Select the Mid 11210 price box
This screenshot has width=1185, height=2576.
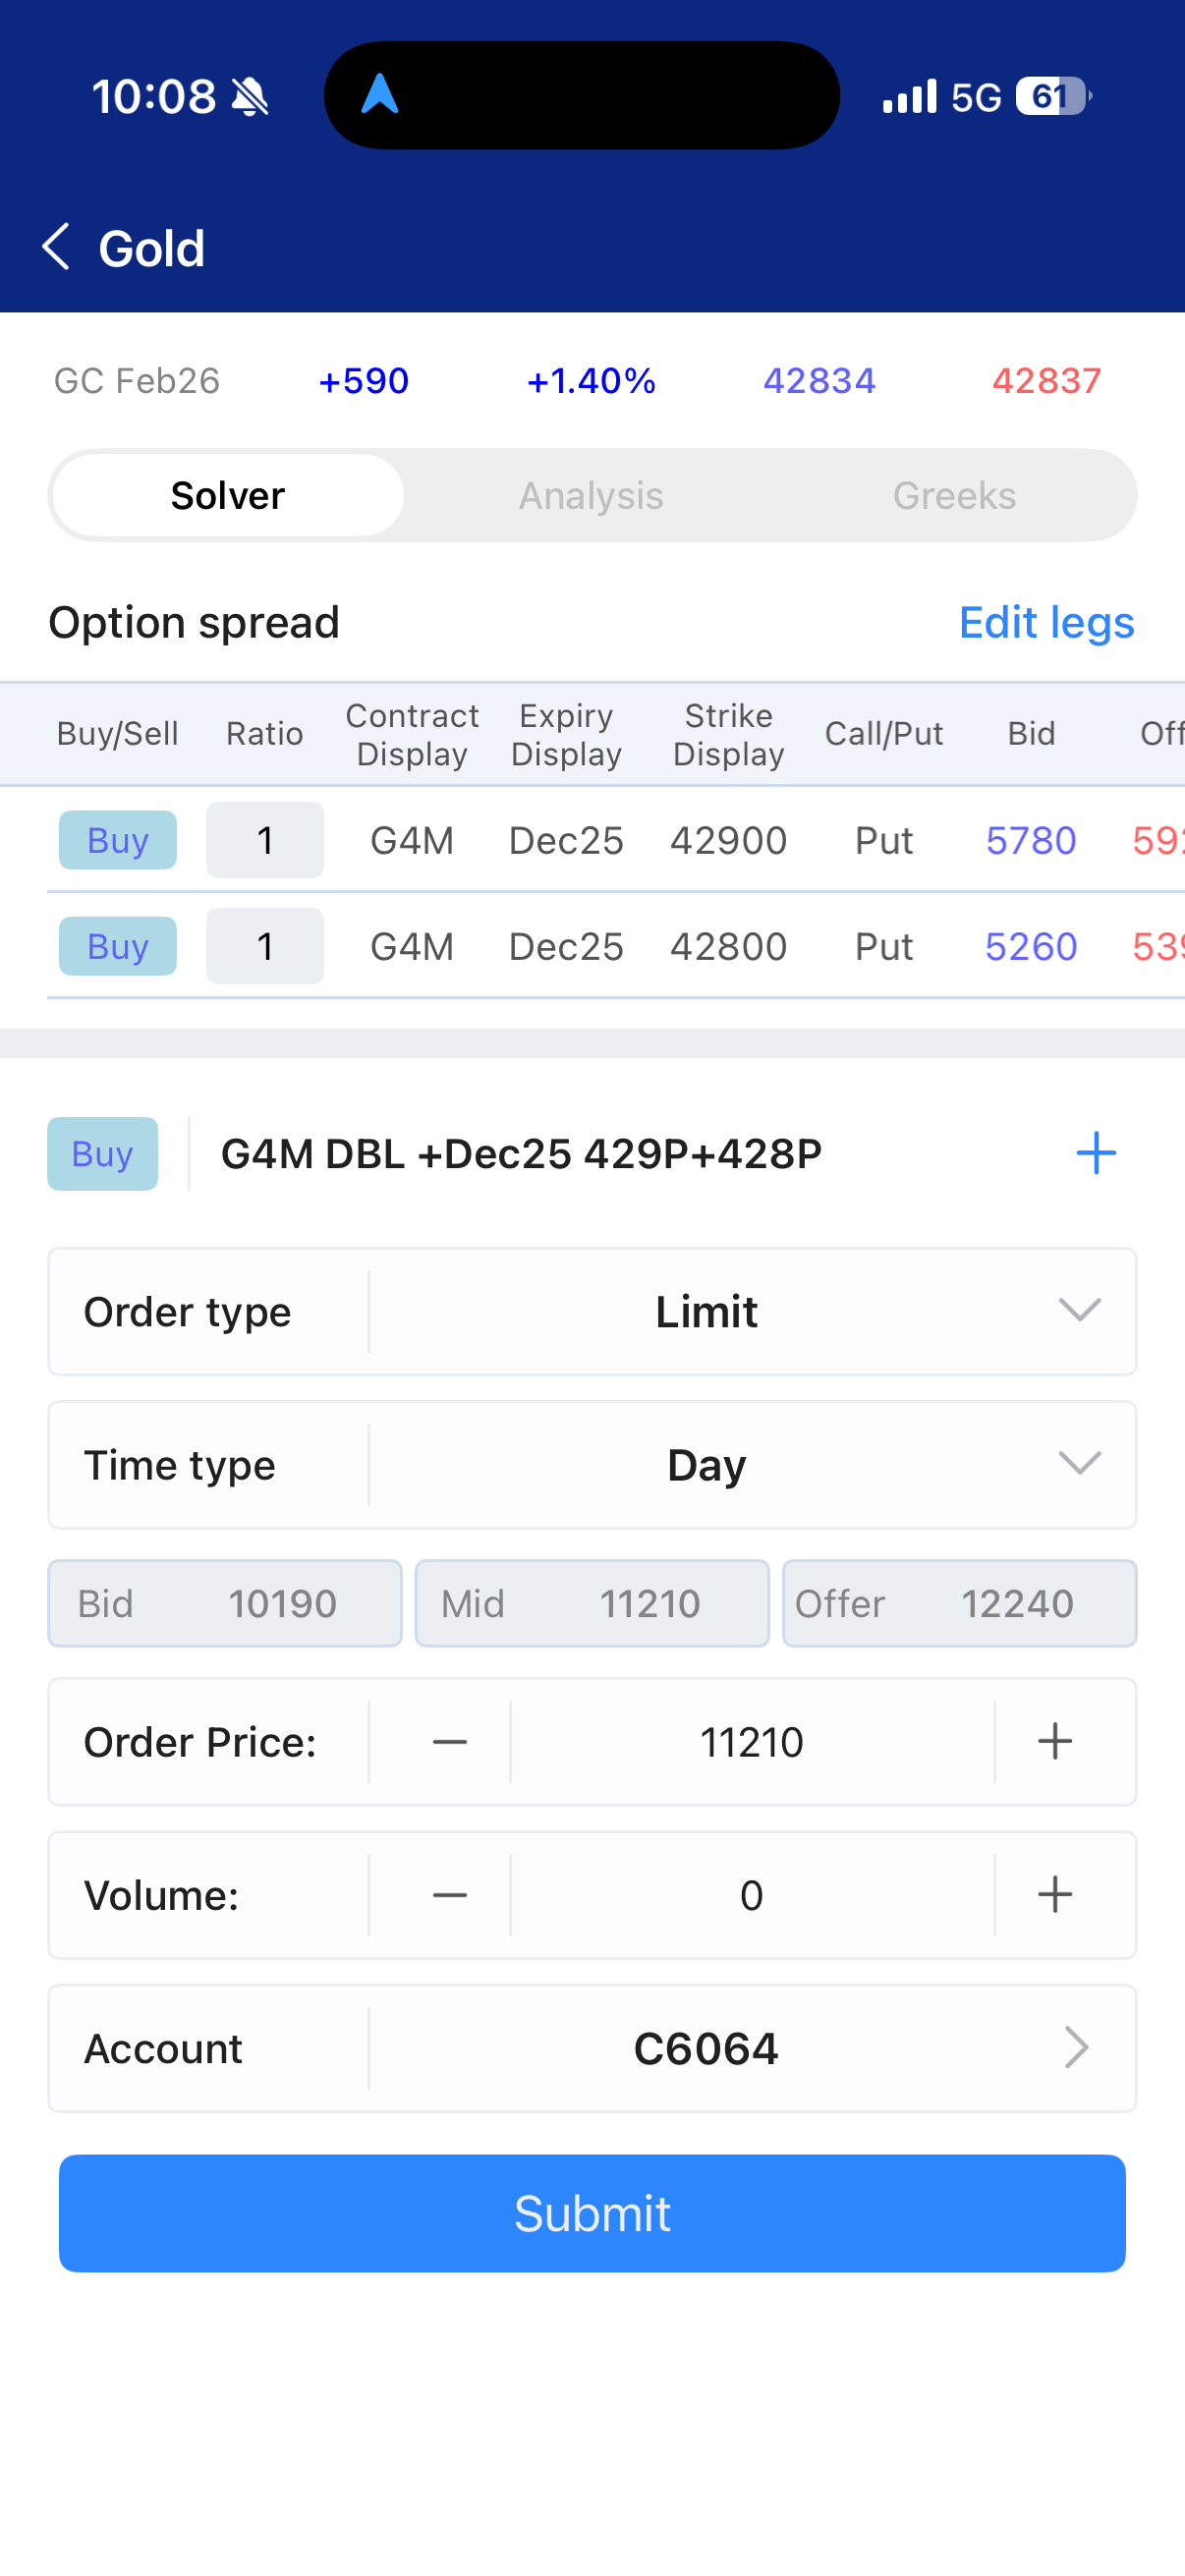point(592,1603)
